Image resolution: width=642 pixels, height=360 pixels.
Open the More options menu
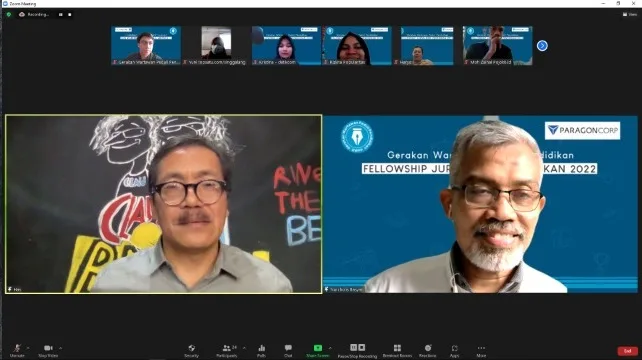click(481, 351)
